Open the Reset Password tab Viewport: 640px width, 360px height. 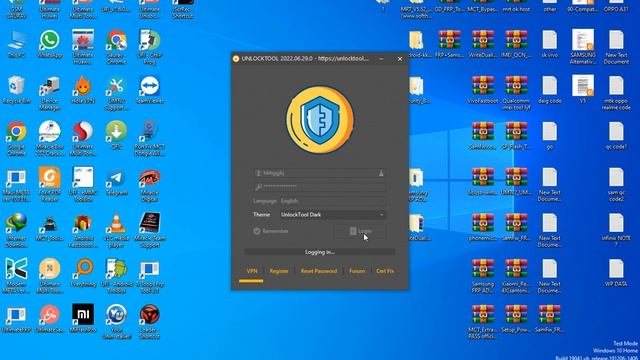point(319,271)
